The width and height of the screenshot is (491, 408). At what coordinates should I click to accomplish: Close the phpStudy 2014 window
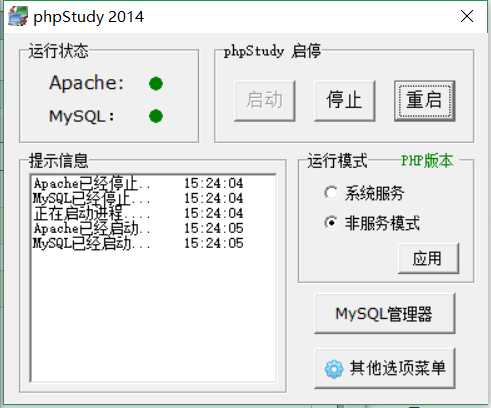pyautogui.click(x=467, y=16)
